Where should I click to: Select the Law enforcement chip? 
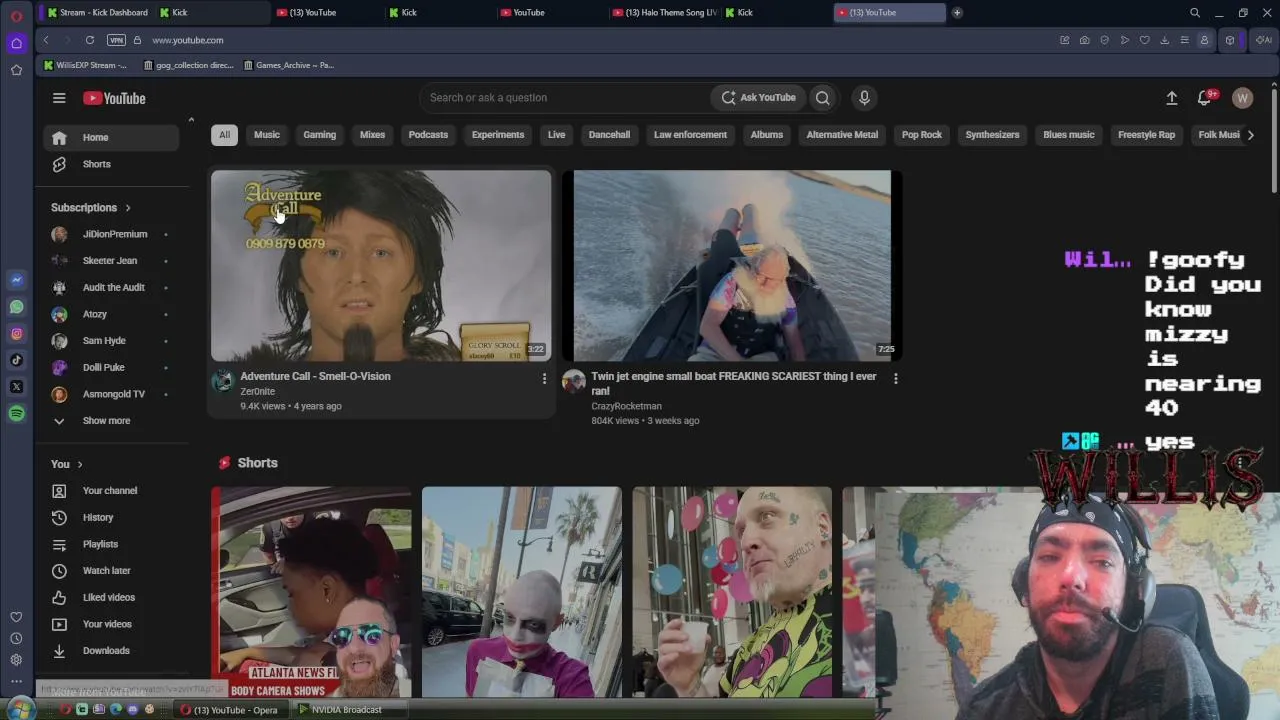(690, 135)
